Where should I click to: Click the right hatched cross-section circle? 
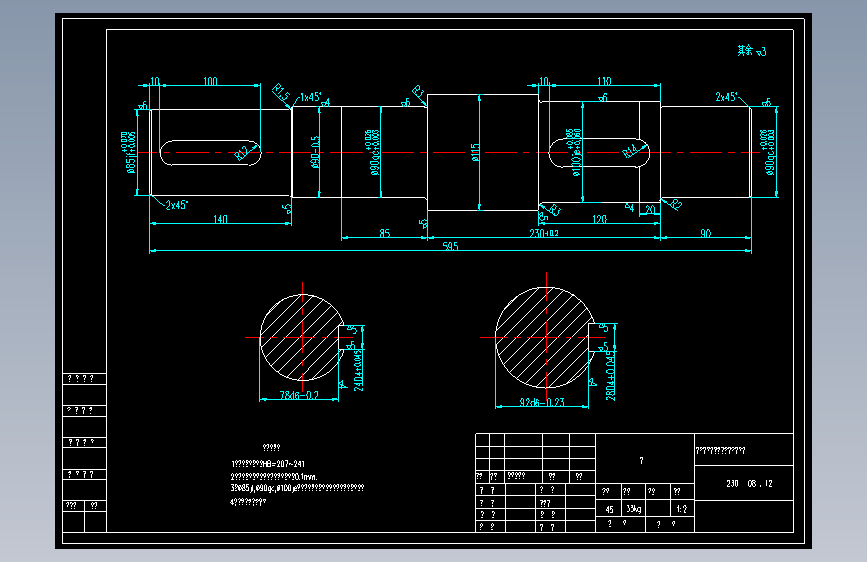[545, 337]
